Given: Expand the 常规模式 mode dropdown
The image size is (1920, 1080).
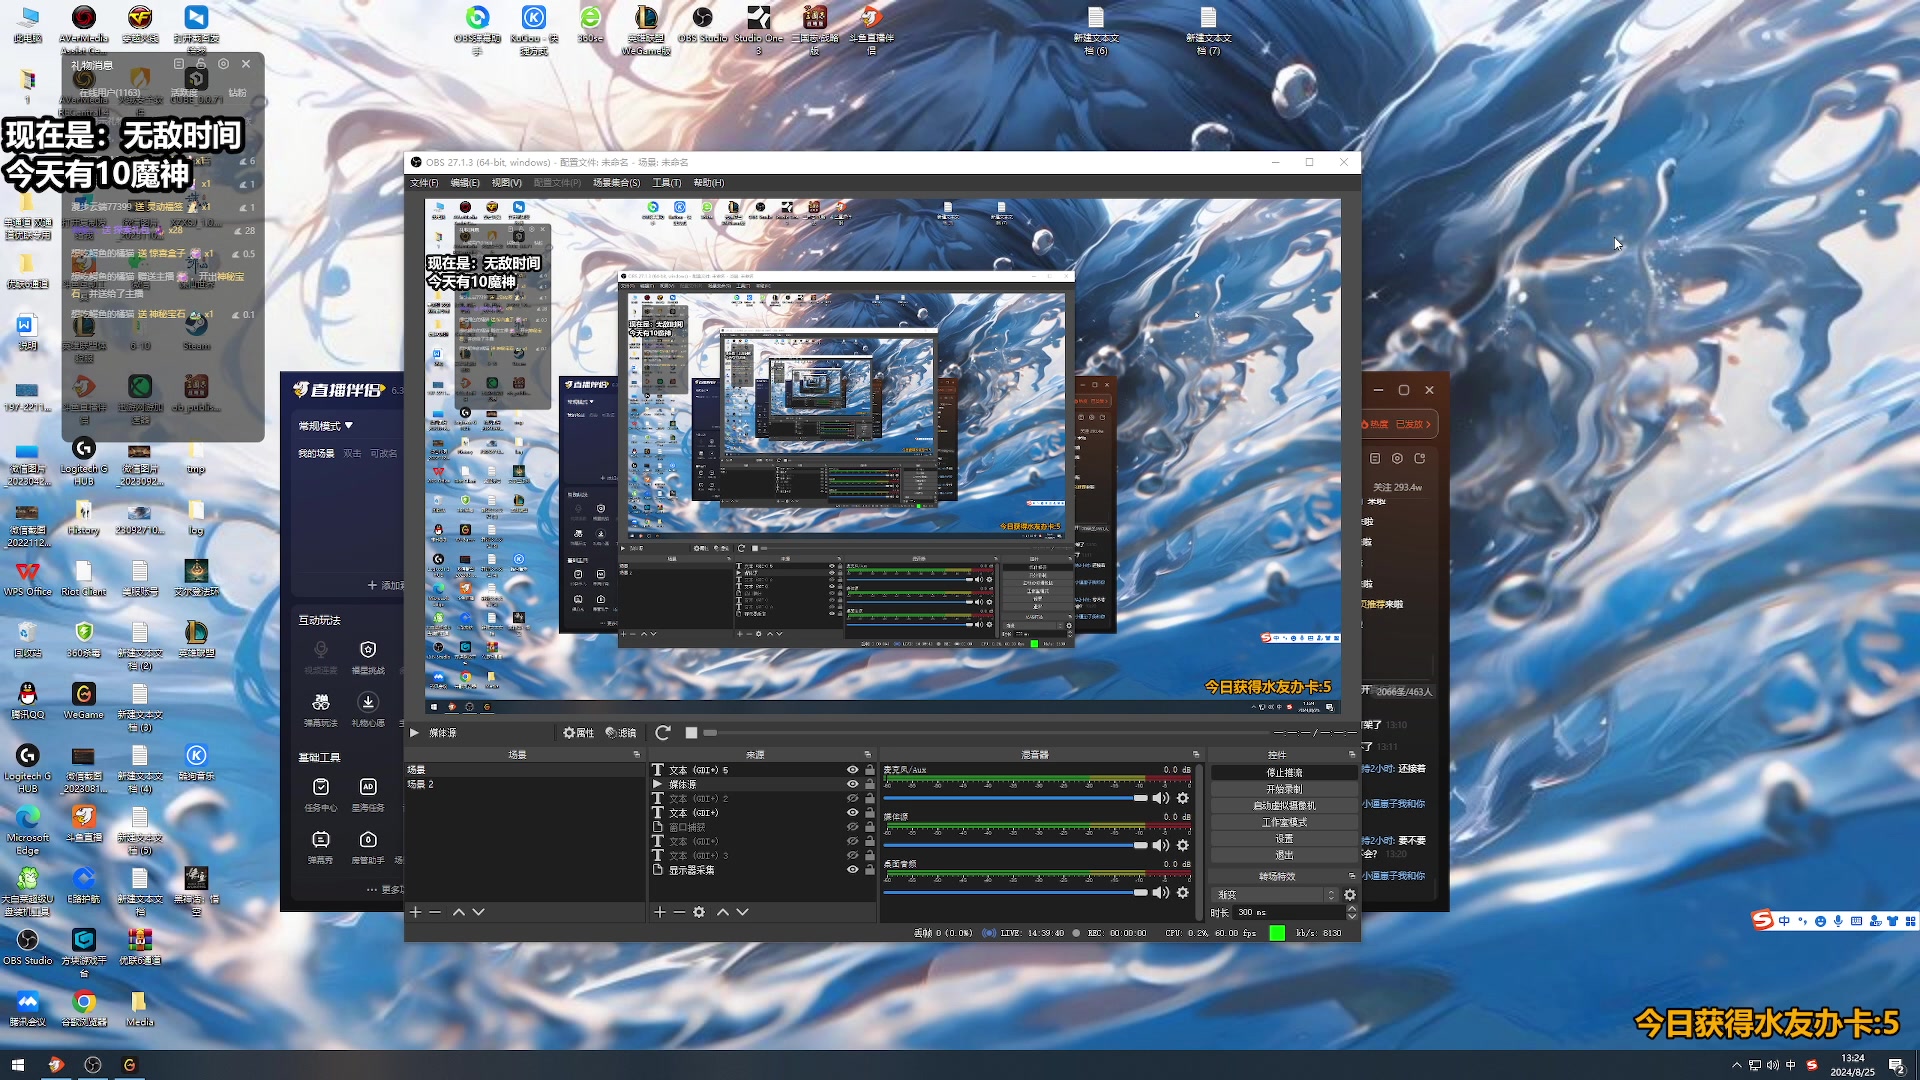Looking at the screenshot, I should pyautogui.click(x=325, y=426).
